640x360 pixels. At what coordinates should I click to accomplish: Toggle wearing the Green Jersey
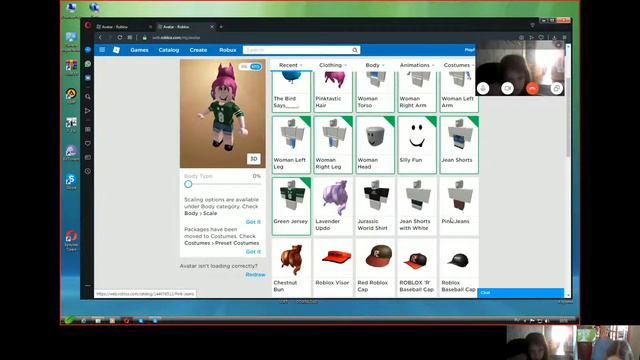[291, 207]
